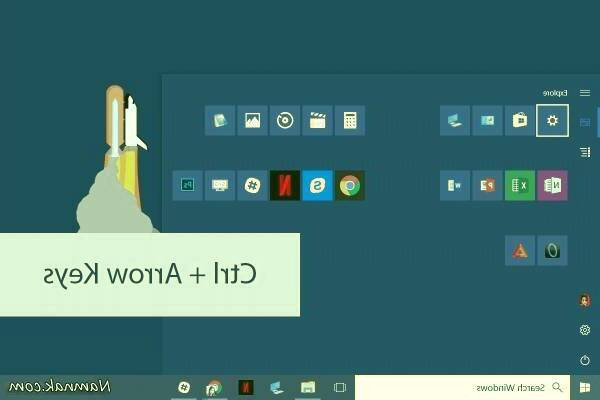Launch the PowerPoint tile
The width and height of the screenshot is (600, 400).
click(x=488, y=185)
